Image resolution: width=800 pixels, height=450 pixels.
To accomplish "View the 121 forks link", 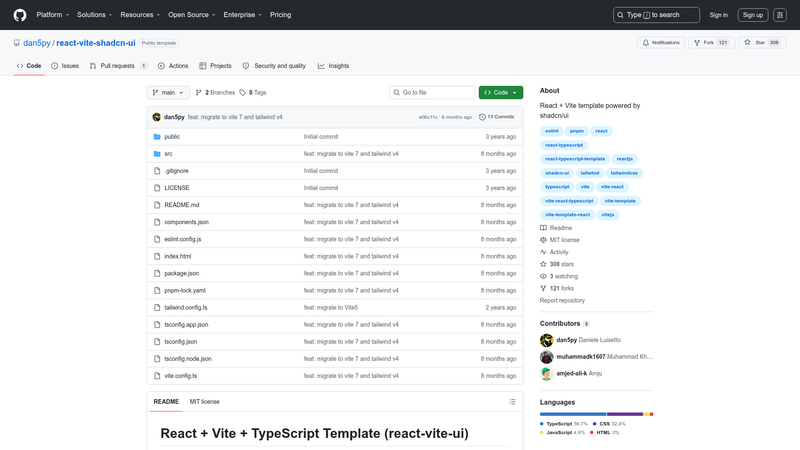I will [557, 288].
